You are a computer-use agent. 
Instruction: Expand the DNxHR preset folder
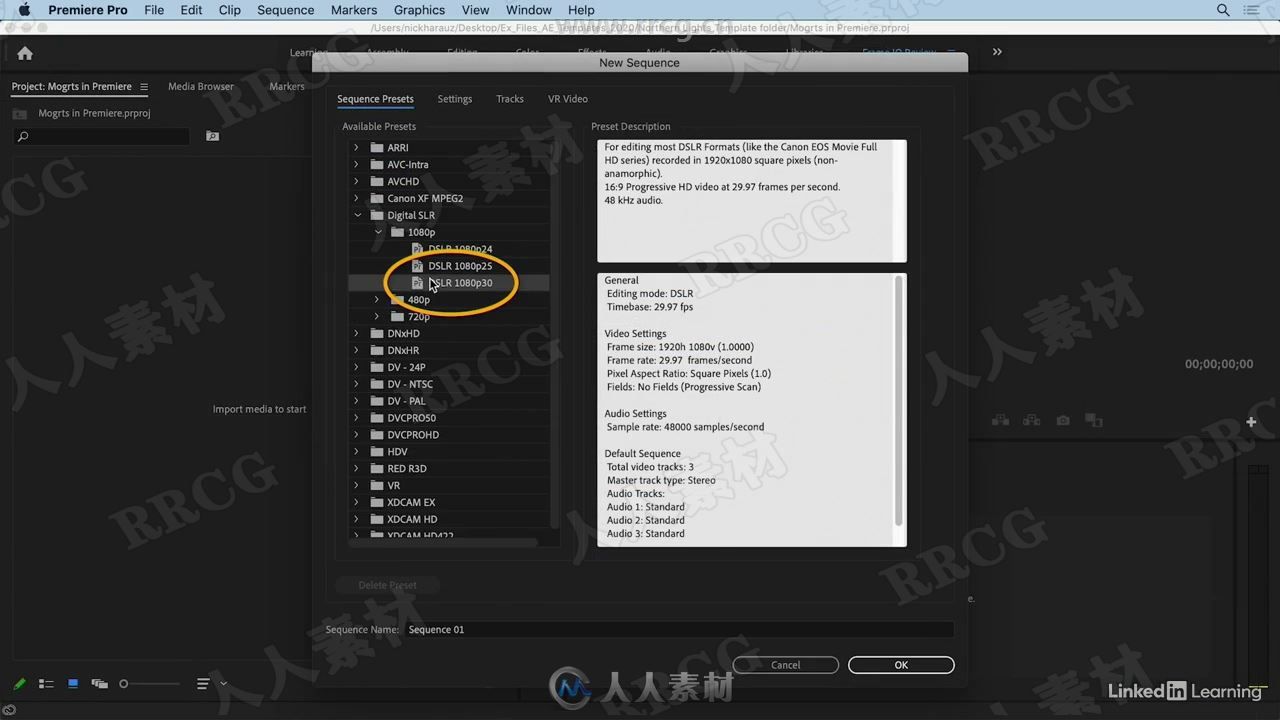coord(356,351)
